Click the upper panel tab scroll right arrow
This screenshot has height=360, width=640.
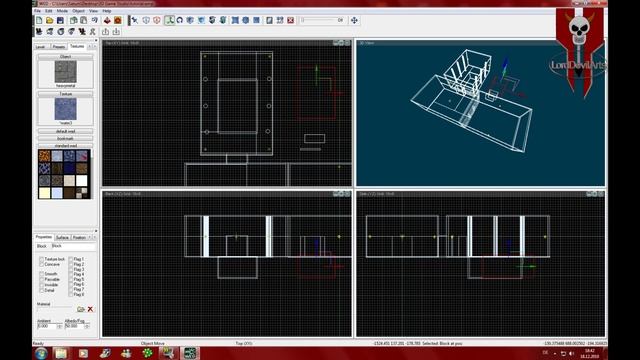(x=95, y=47)
